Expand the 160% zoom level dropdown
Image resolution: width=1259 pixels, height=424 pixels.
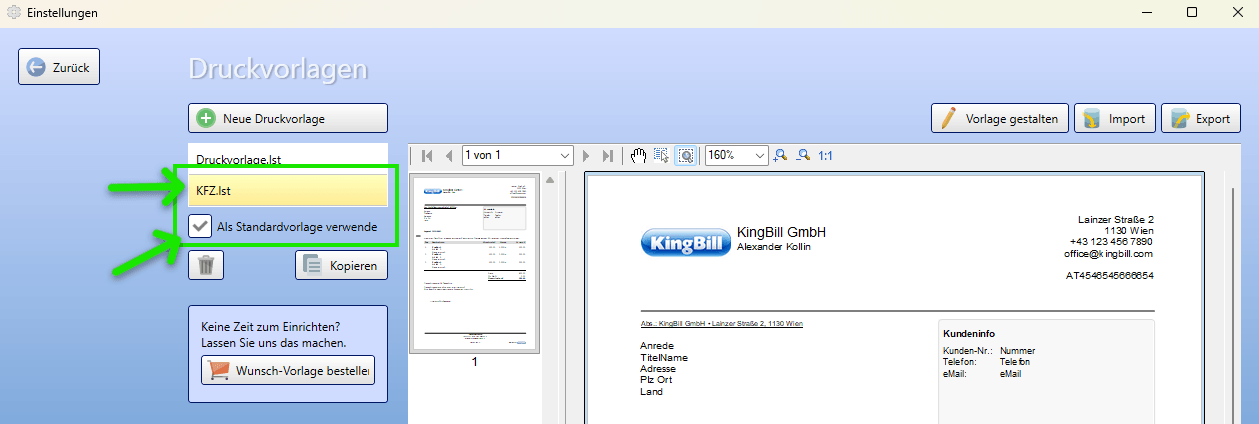point(737,155)
